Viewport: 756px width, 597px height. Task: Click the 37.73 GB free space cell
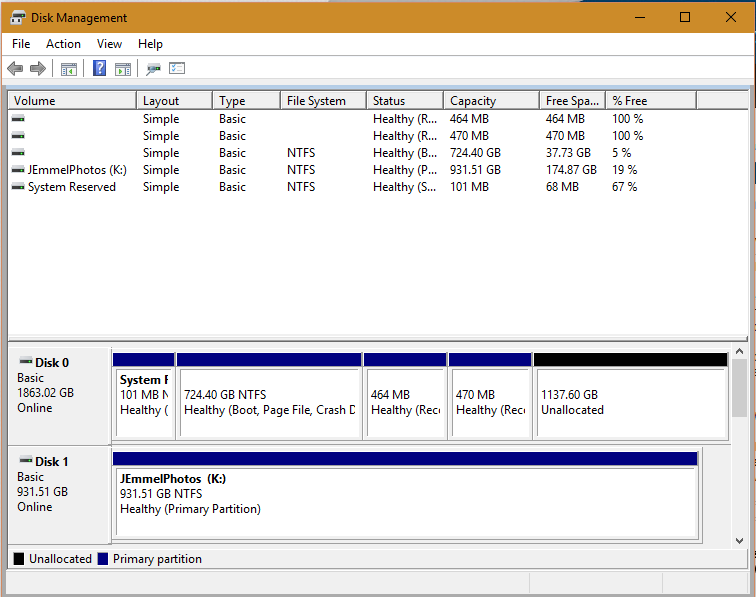pos(568,153)
